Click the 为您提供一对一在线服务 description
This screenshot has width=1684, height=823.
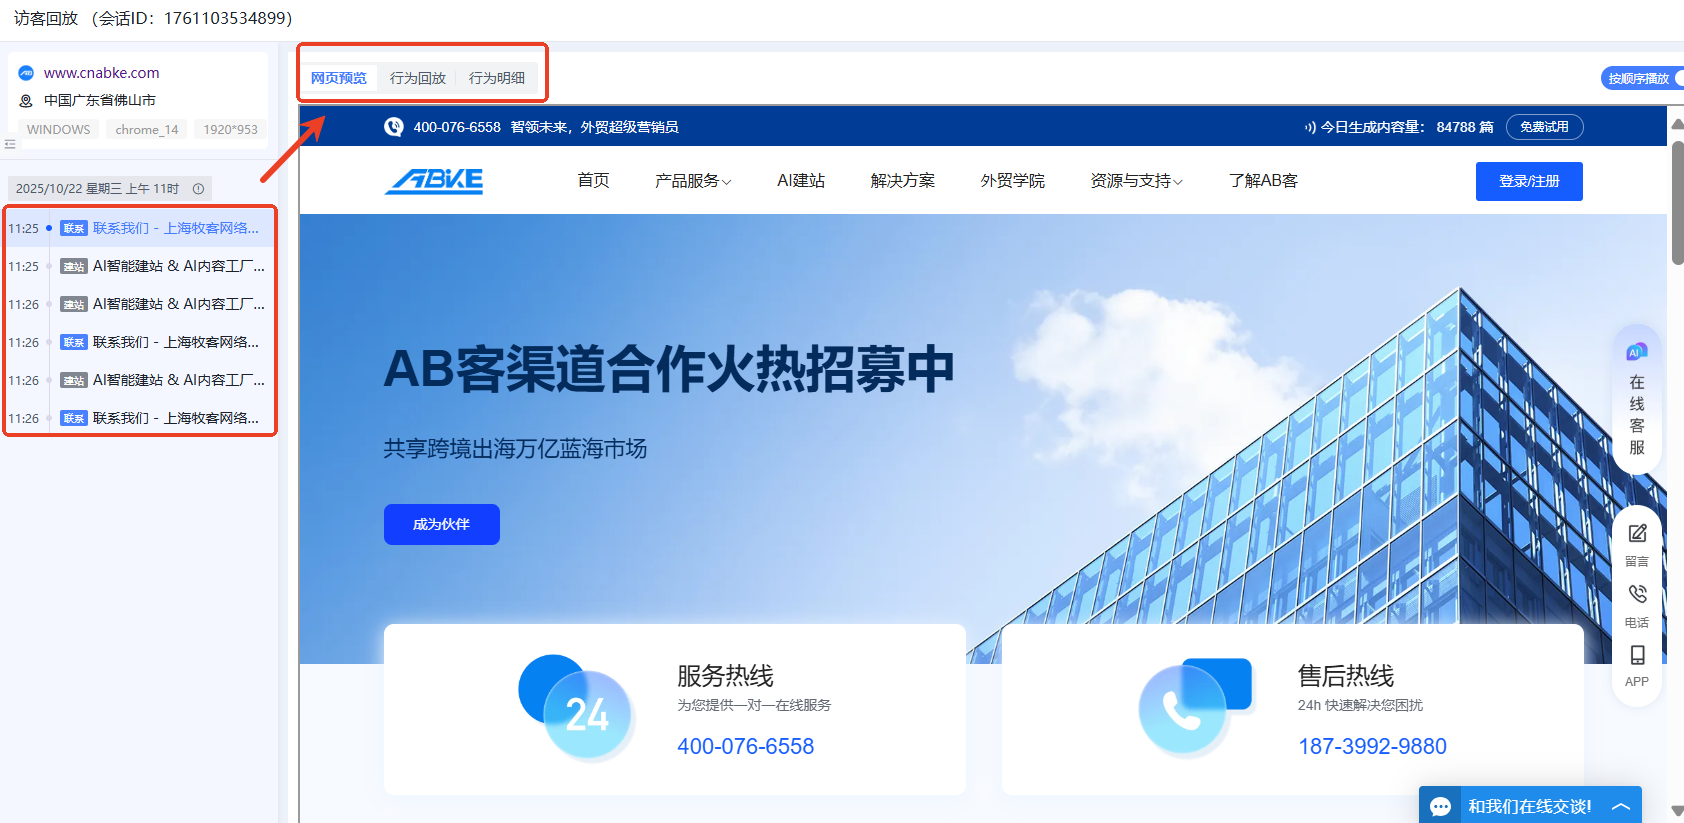pyautogui.click(x=754, y=705)
